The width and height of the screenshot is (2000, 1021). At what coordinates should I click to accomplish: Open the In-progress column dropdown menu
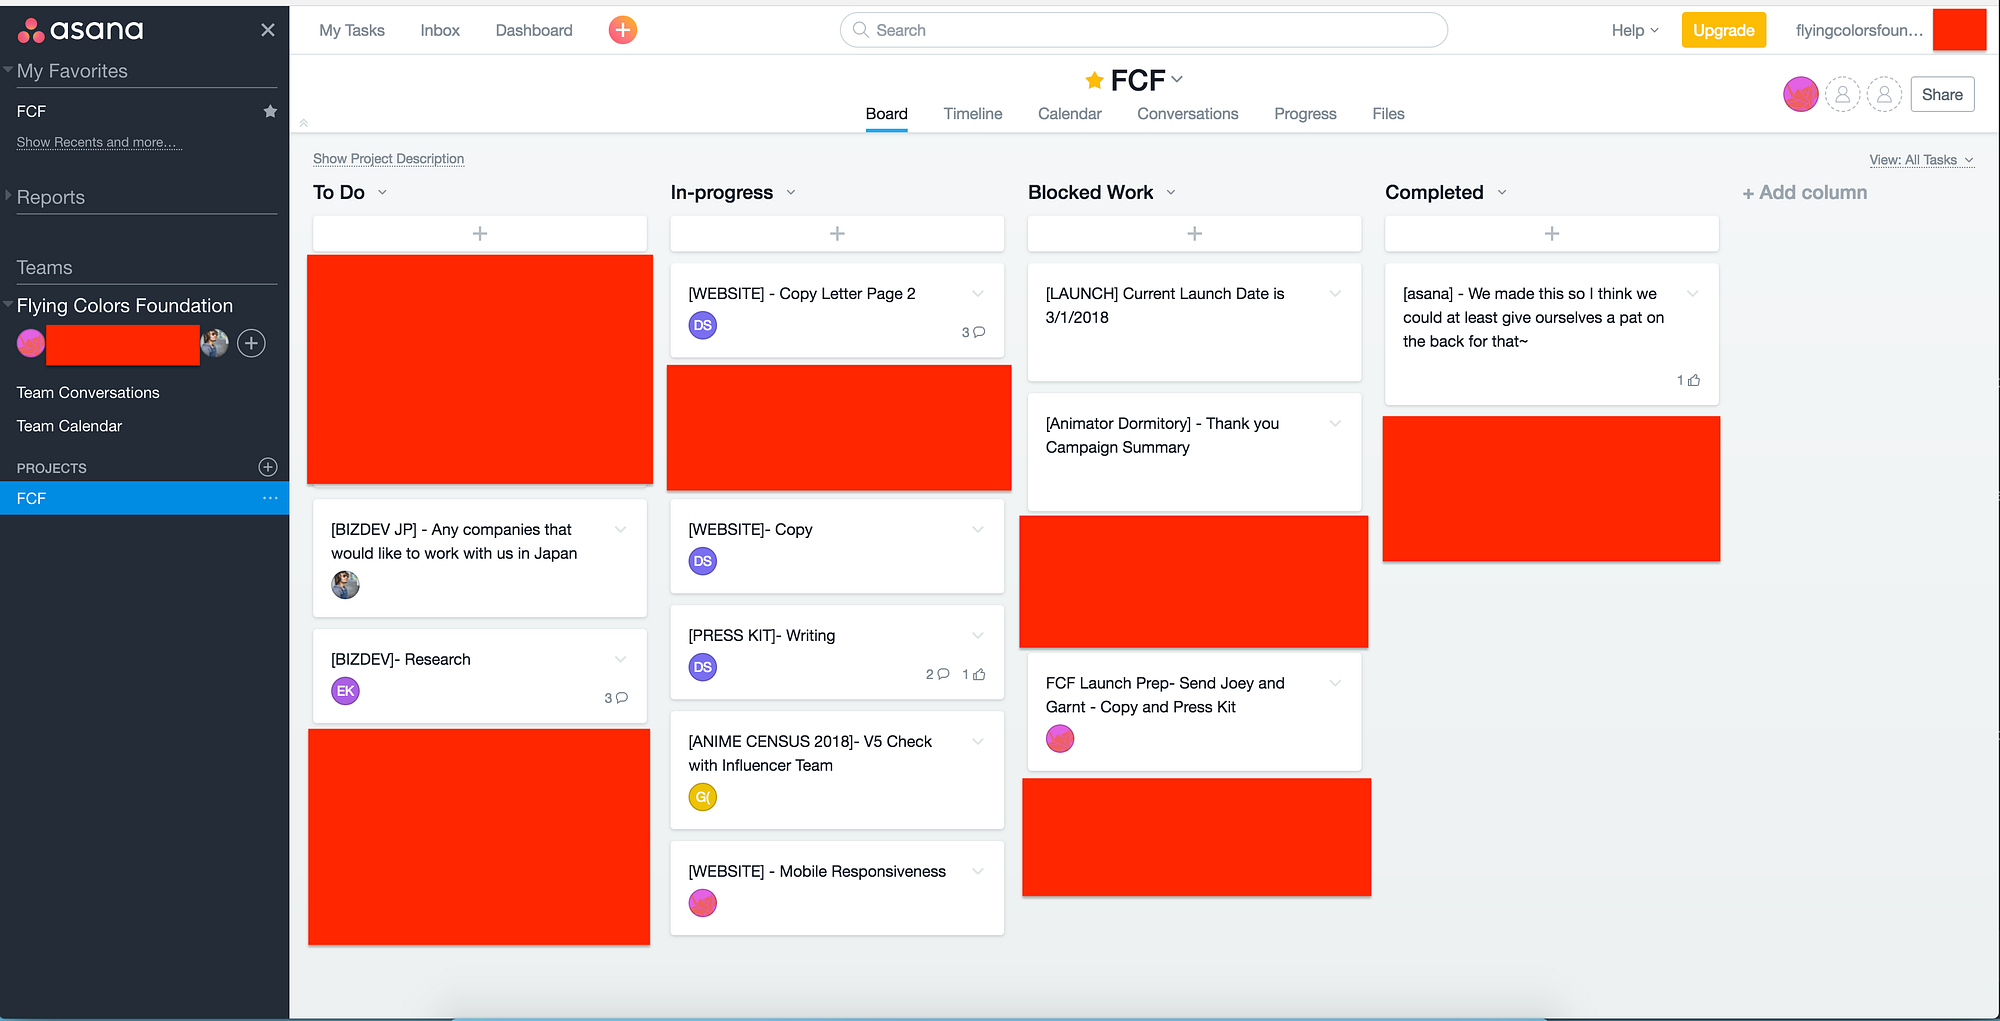point(791,192)
